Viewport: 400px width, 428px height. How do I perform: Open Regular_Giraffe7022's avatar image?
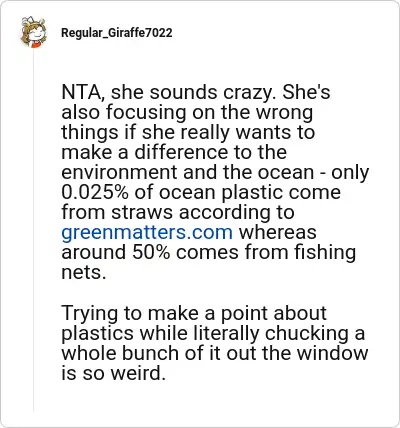click(x=33, y=32)
